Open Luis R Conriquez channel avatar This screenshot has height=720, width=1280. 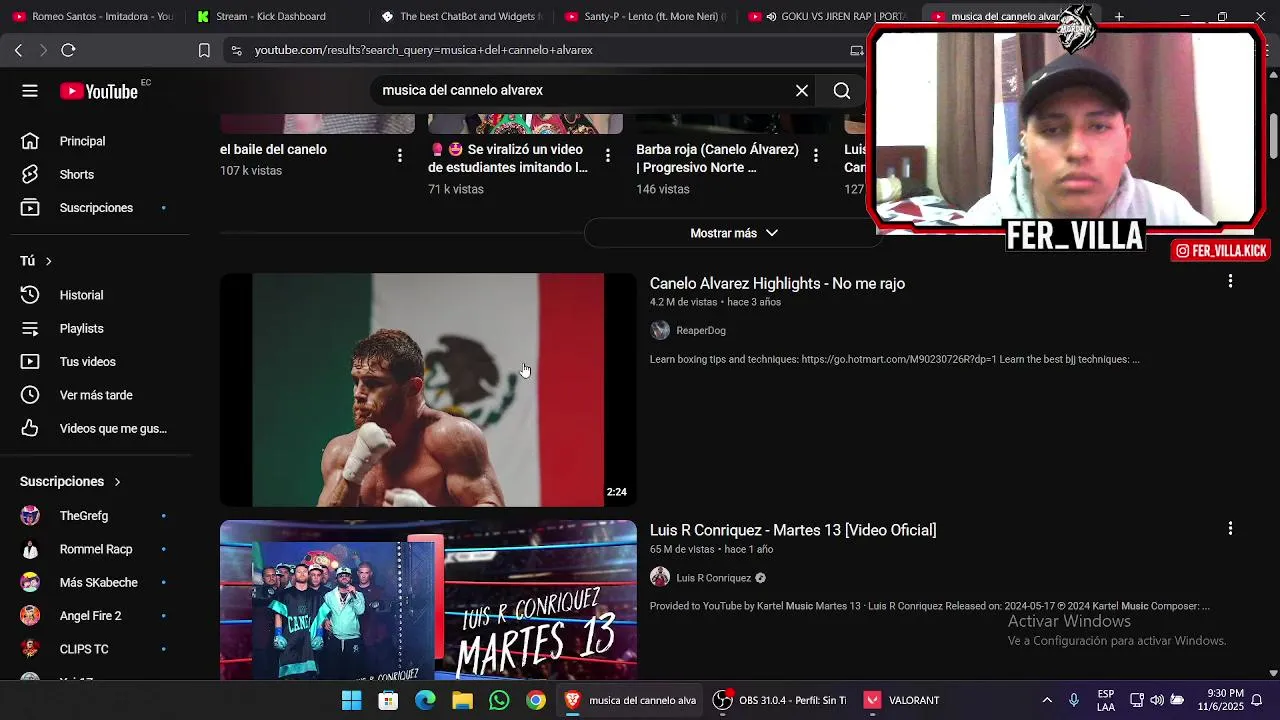[x=660, y=577]
